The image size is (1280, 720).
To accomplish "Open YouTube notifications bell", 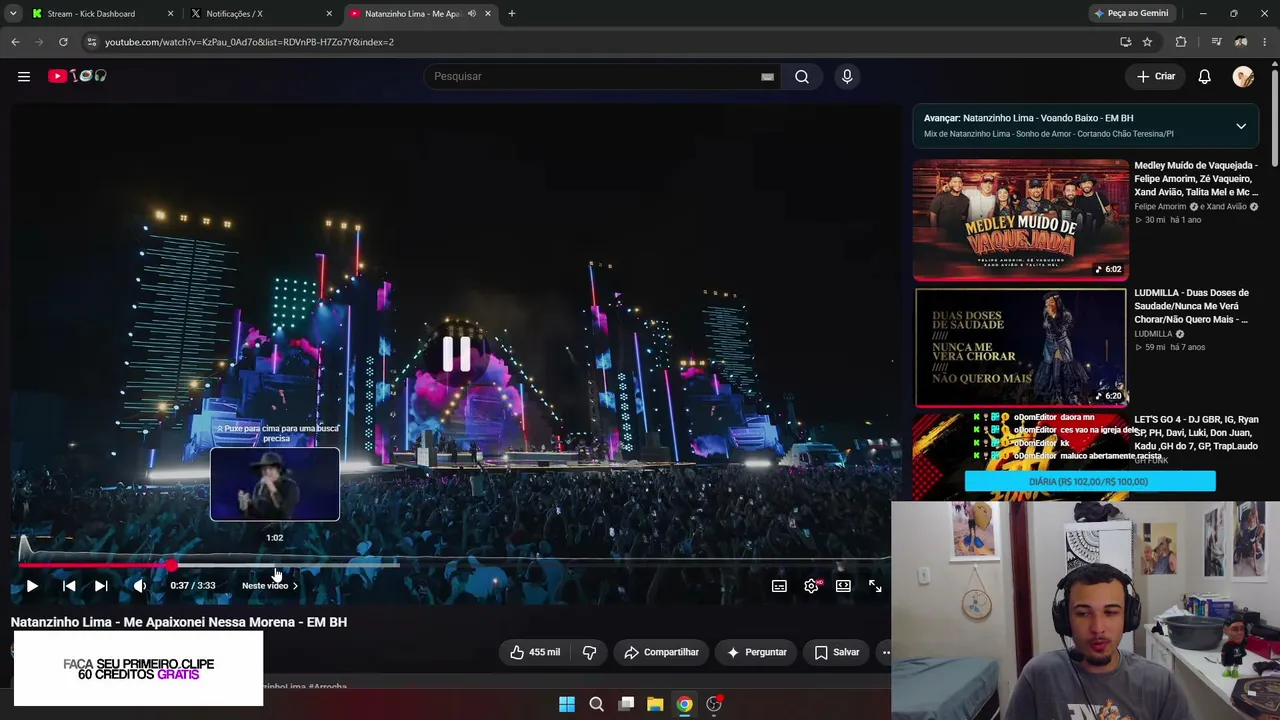I will [1205, 76].
